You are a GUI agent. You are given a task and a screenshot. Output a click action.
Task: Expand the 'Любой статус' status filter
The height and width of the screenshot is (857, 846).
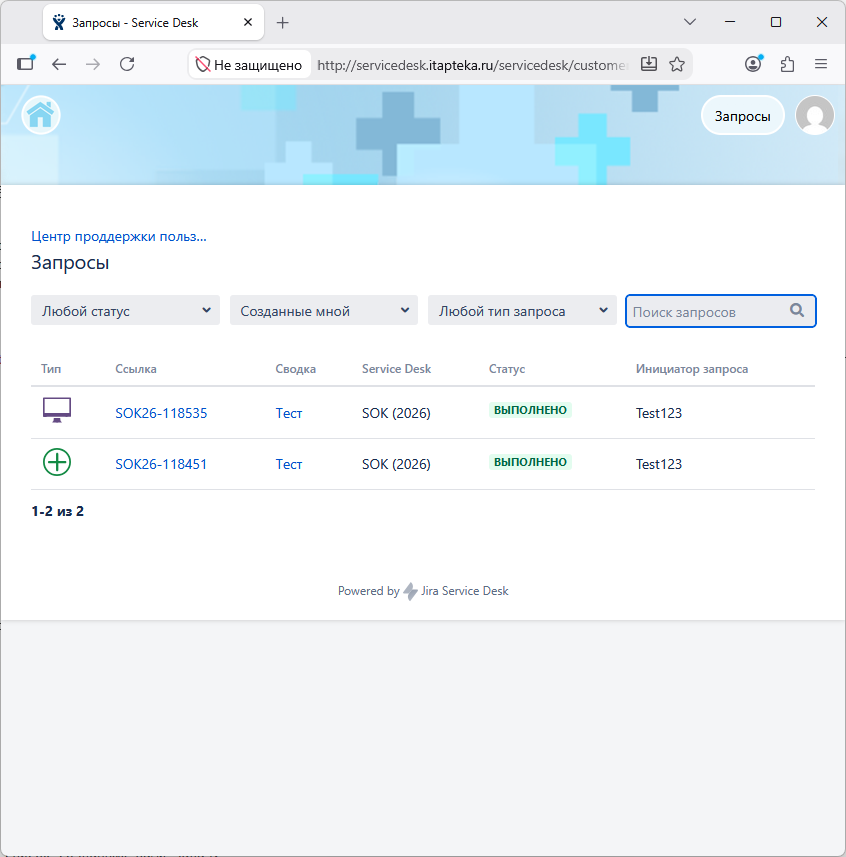(125, 310)
